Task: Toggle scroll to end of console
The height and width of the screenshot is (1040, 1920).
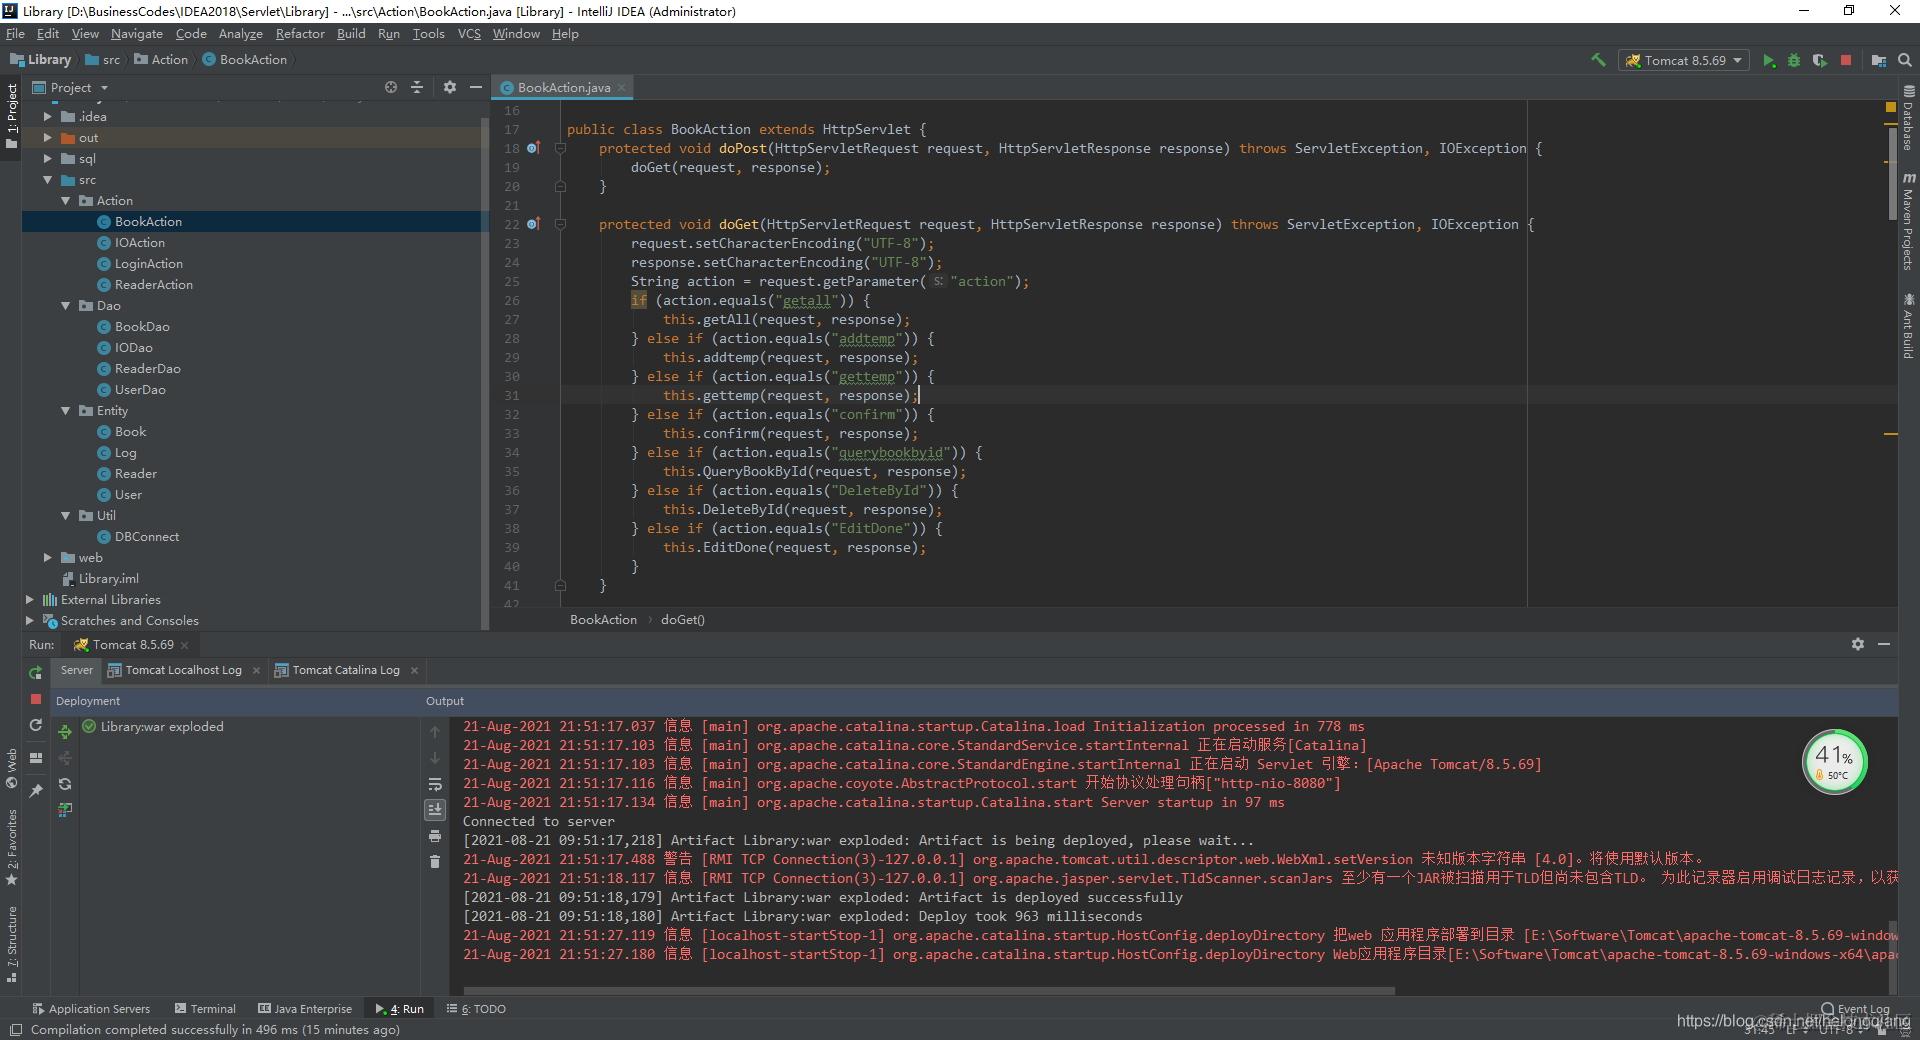Action: pyautogui.click(x=435, y=809)
